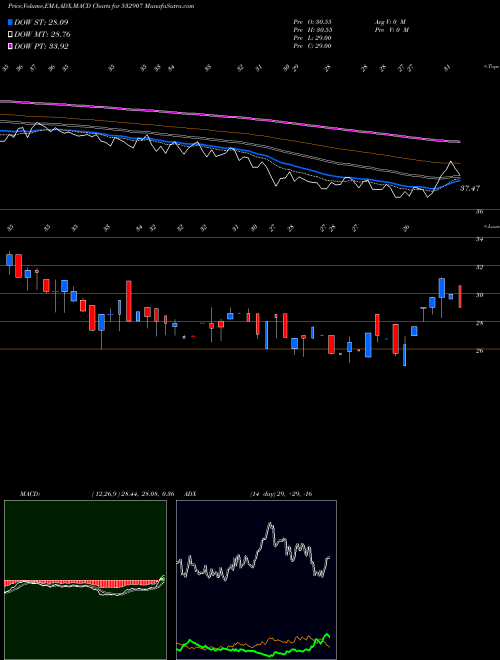Click the chart title for 532907 MunafaSutra.com
This screenshot has width=500, height=660.
pyautogui.click(x=101, y=6)
